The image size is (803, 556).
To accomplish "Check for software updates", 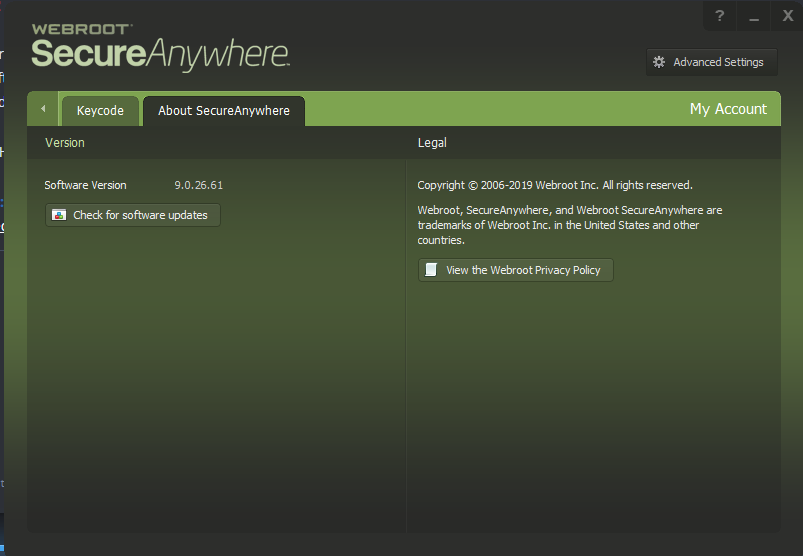I will tap(133, 215).
